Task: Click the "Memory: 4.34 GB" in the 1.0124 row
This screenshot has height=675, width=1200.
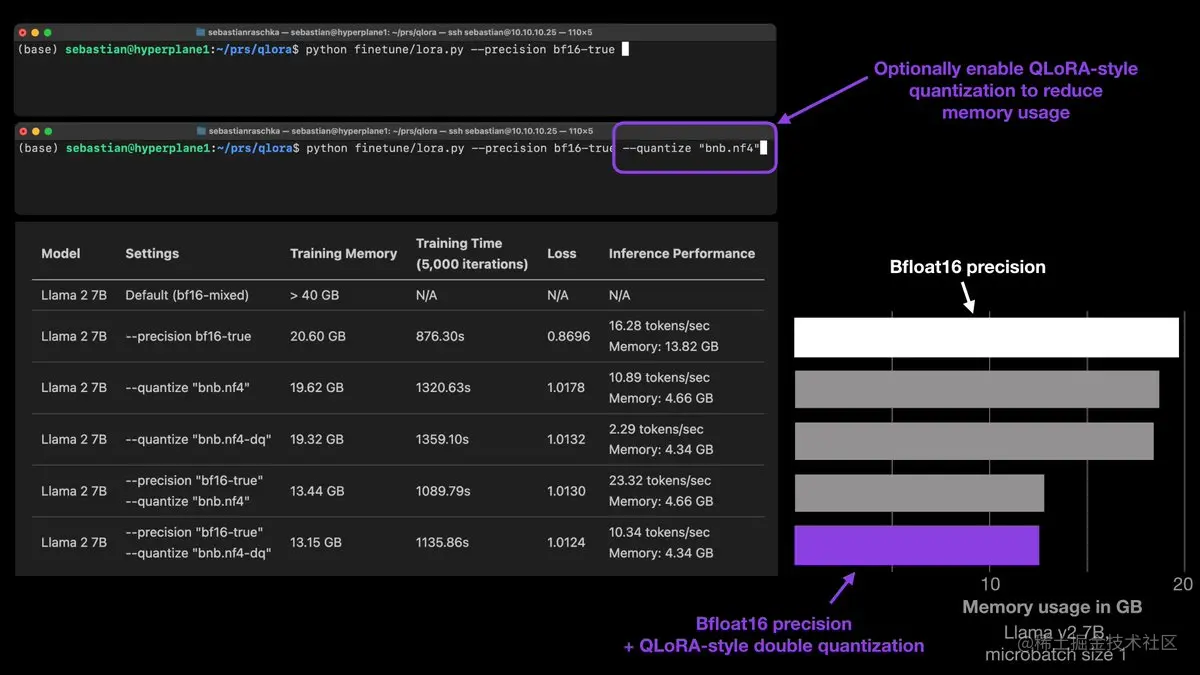Action: tap(661, 553)
